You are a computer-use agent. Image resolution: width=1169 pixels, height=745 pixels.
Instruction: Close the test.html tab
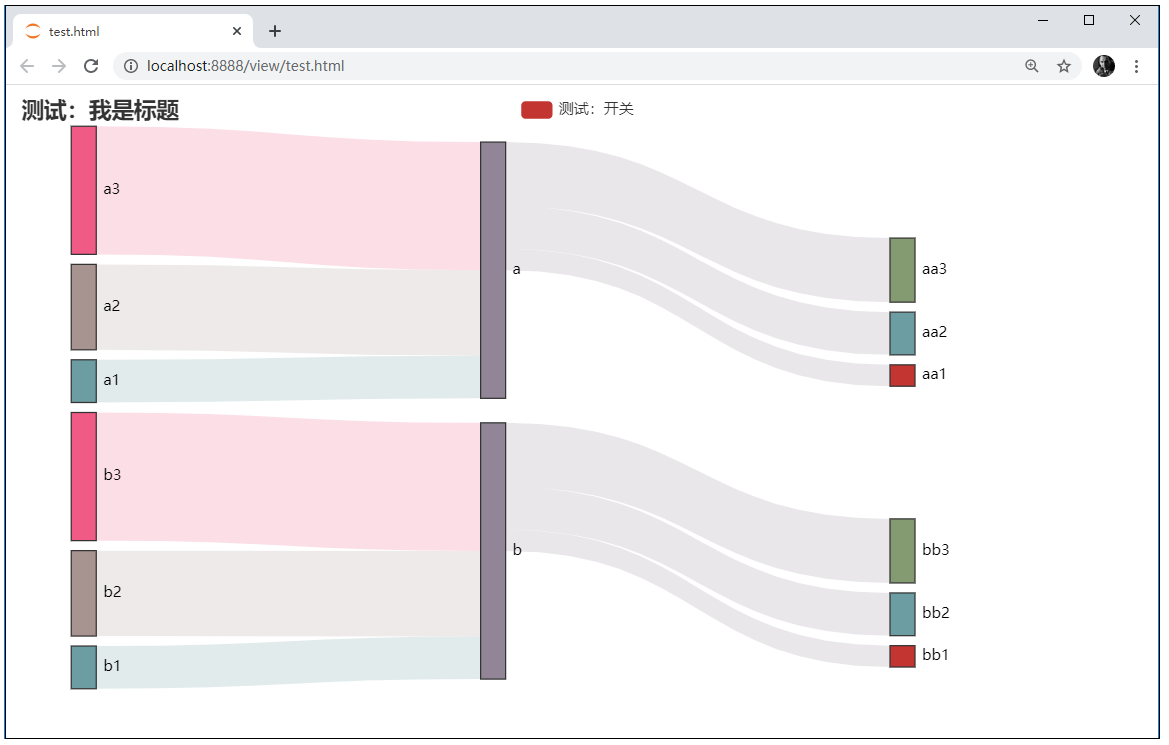(x=237, y=31)
